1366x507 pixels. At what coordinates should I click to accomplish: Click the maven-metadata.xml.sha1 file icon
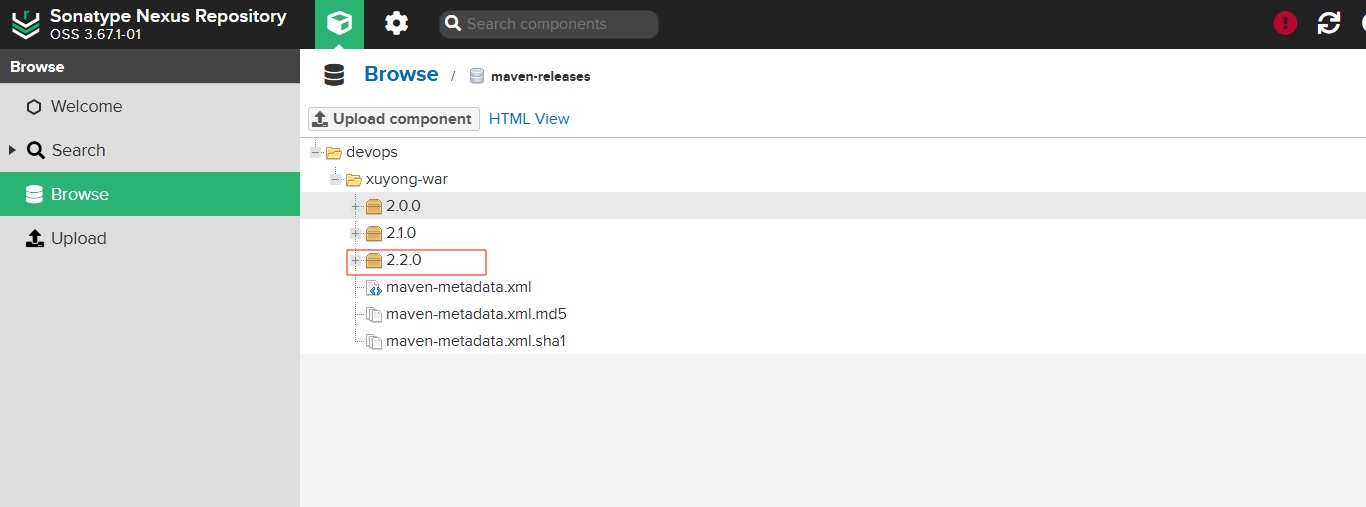point(374,342)
